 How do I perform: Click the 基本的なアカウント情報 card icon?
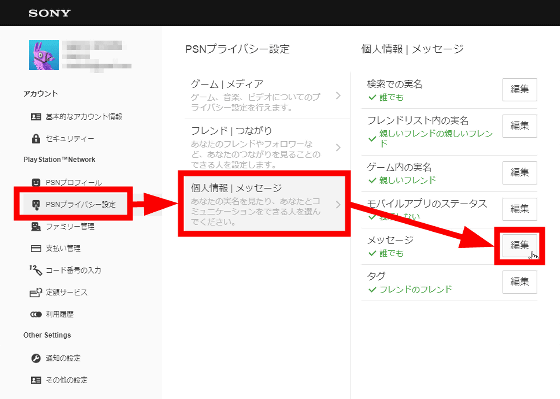(x=36, y=117)
